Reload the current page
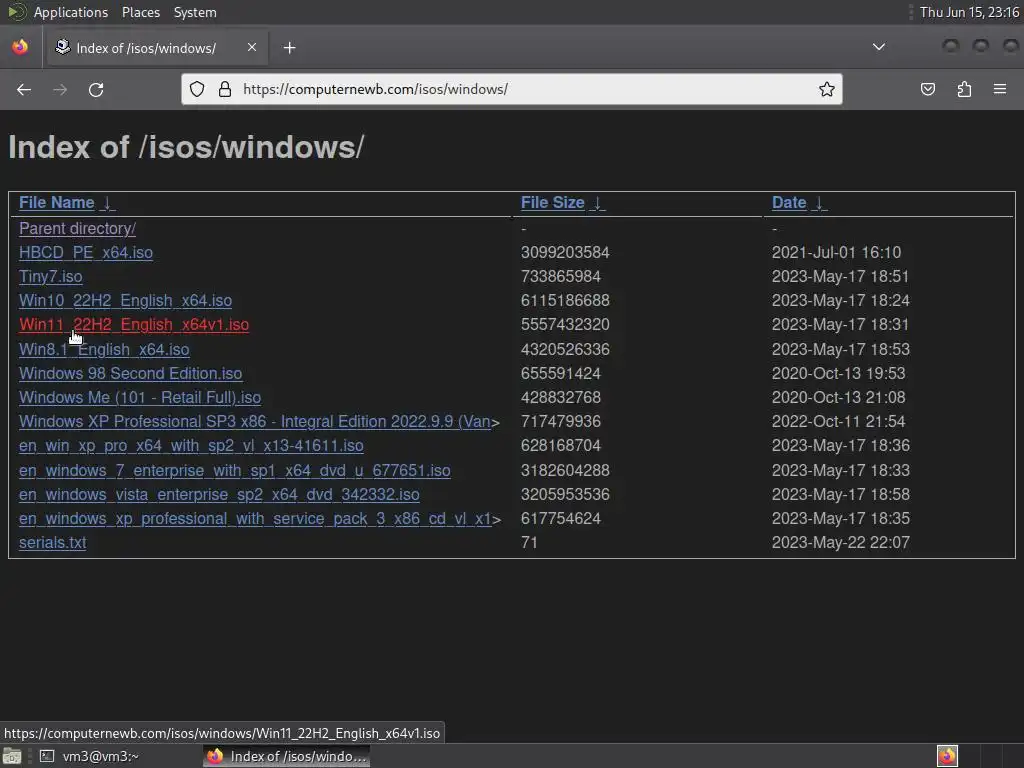The width and height of the screenshot is (1024, 768). click(96, 89)
